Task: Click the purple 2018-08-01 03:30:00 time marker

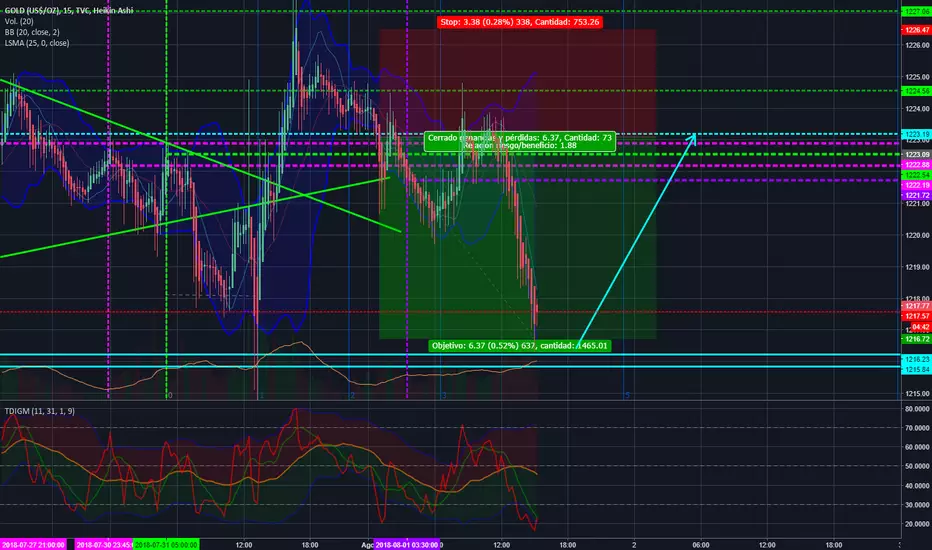Action: click(x=407, y=545)
